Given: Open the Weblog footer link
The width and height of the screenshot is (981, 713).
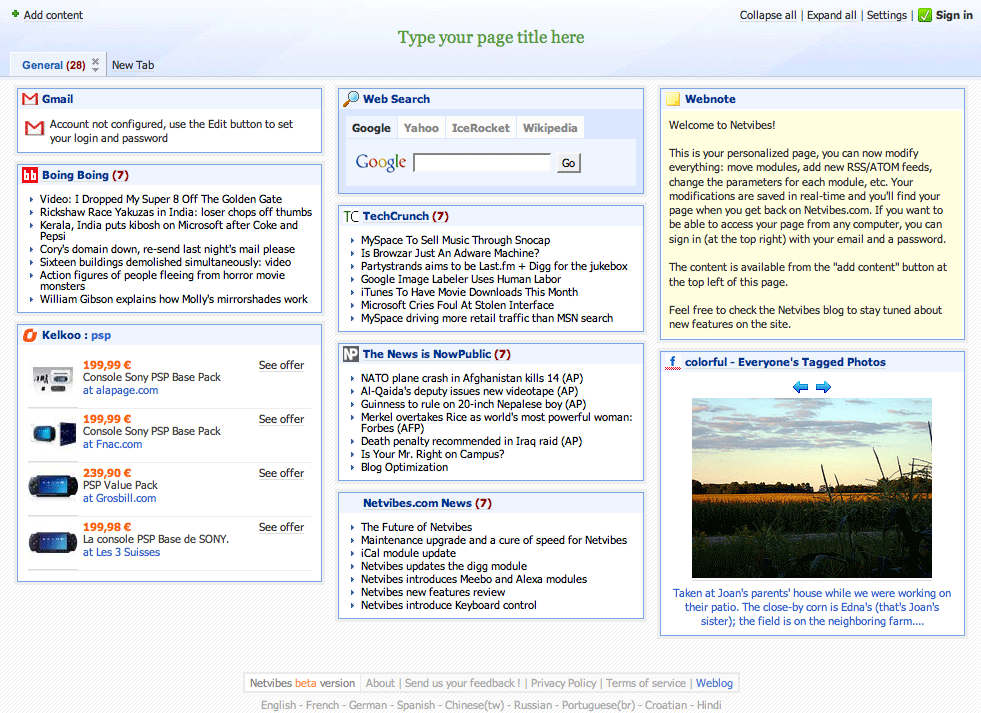Looking at the screenshot, I should pyautogui.click(x=714, y=683).
